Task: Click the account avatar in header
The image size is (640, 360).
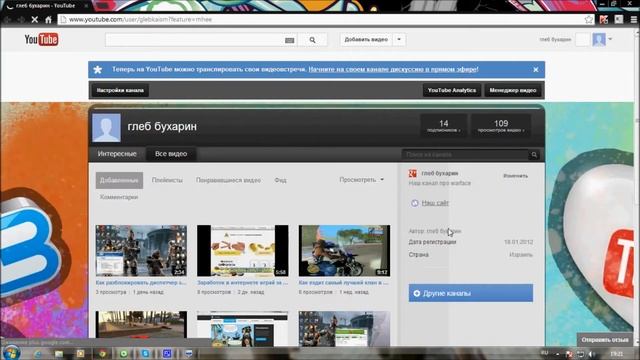Action: pos(599,40)
